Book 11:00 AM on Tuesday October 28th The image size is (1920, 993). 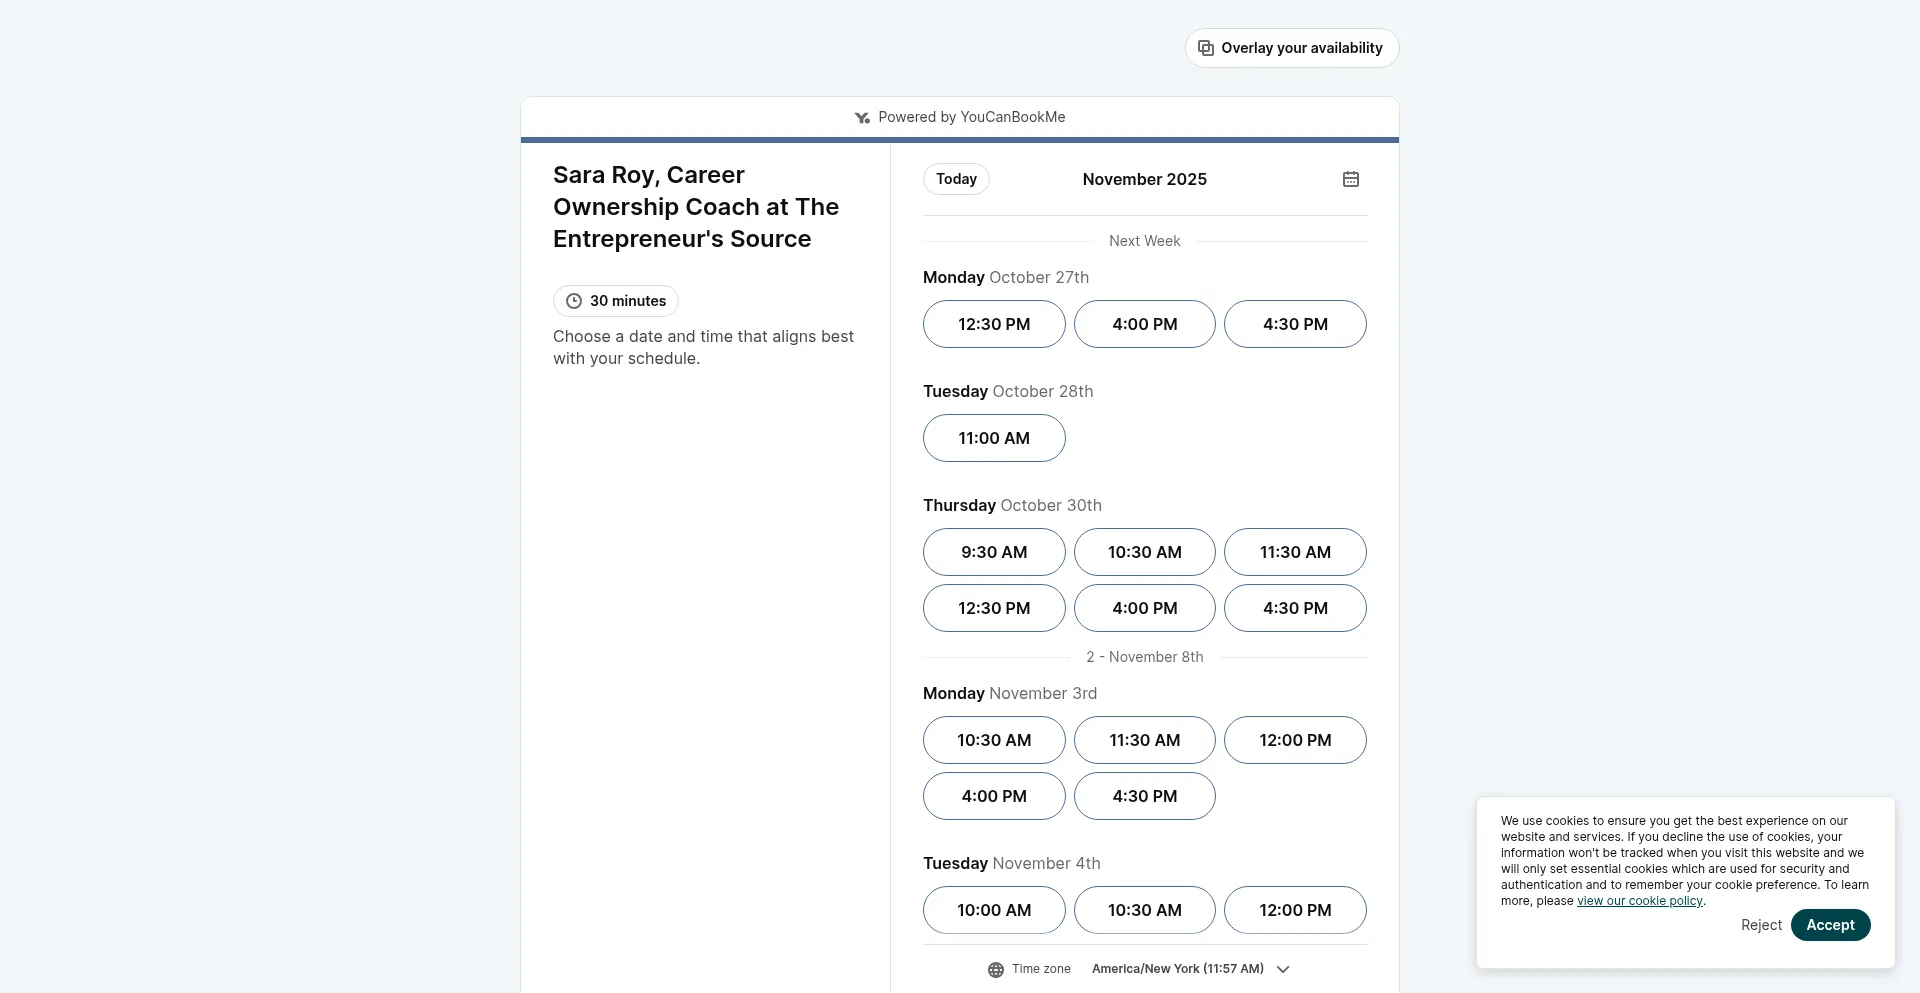pyautogui.click(x=994, y=438)
